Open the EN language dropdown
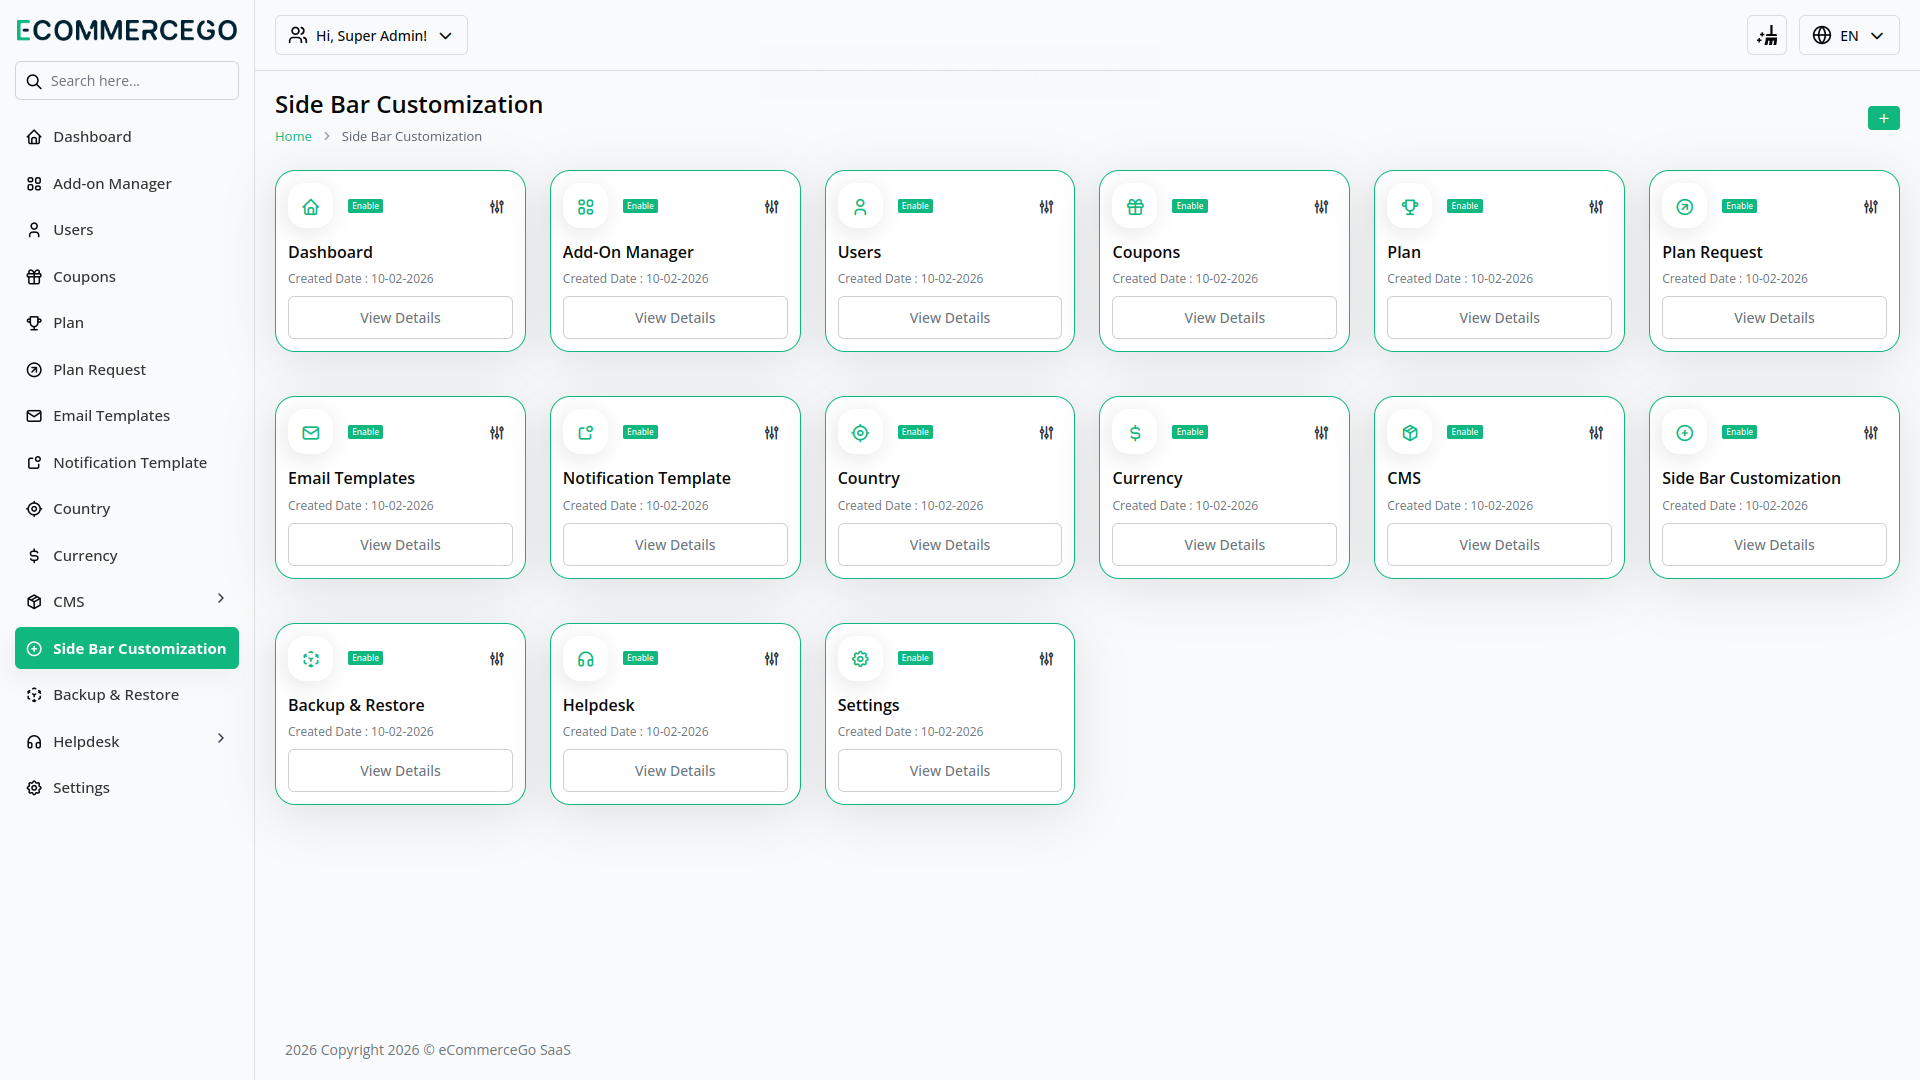1920x1080 pixels. click(x=1849, y=35)
